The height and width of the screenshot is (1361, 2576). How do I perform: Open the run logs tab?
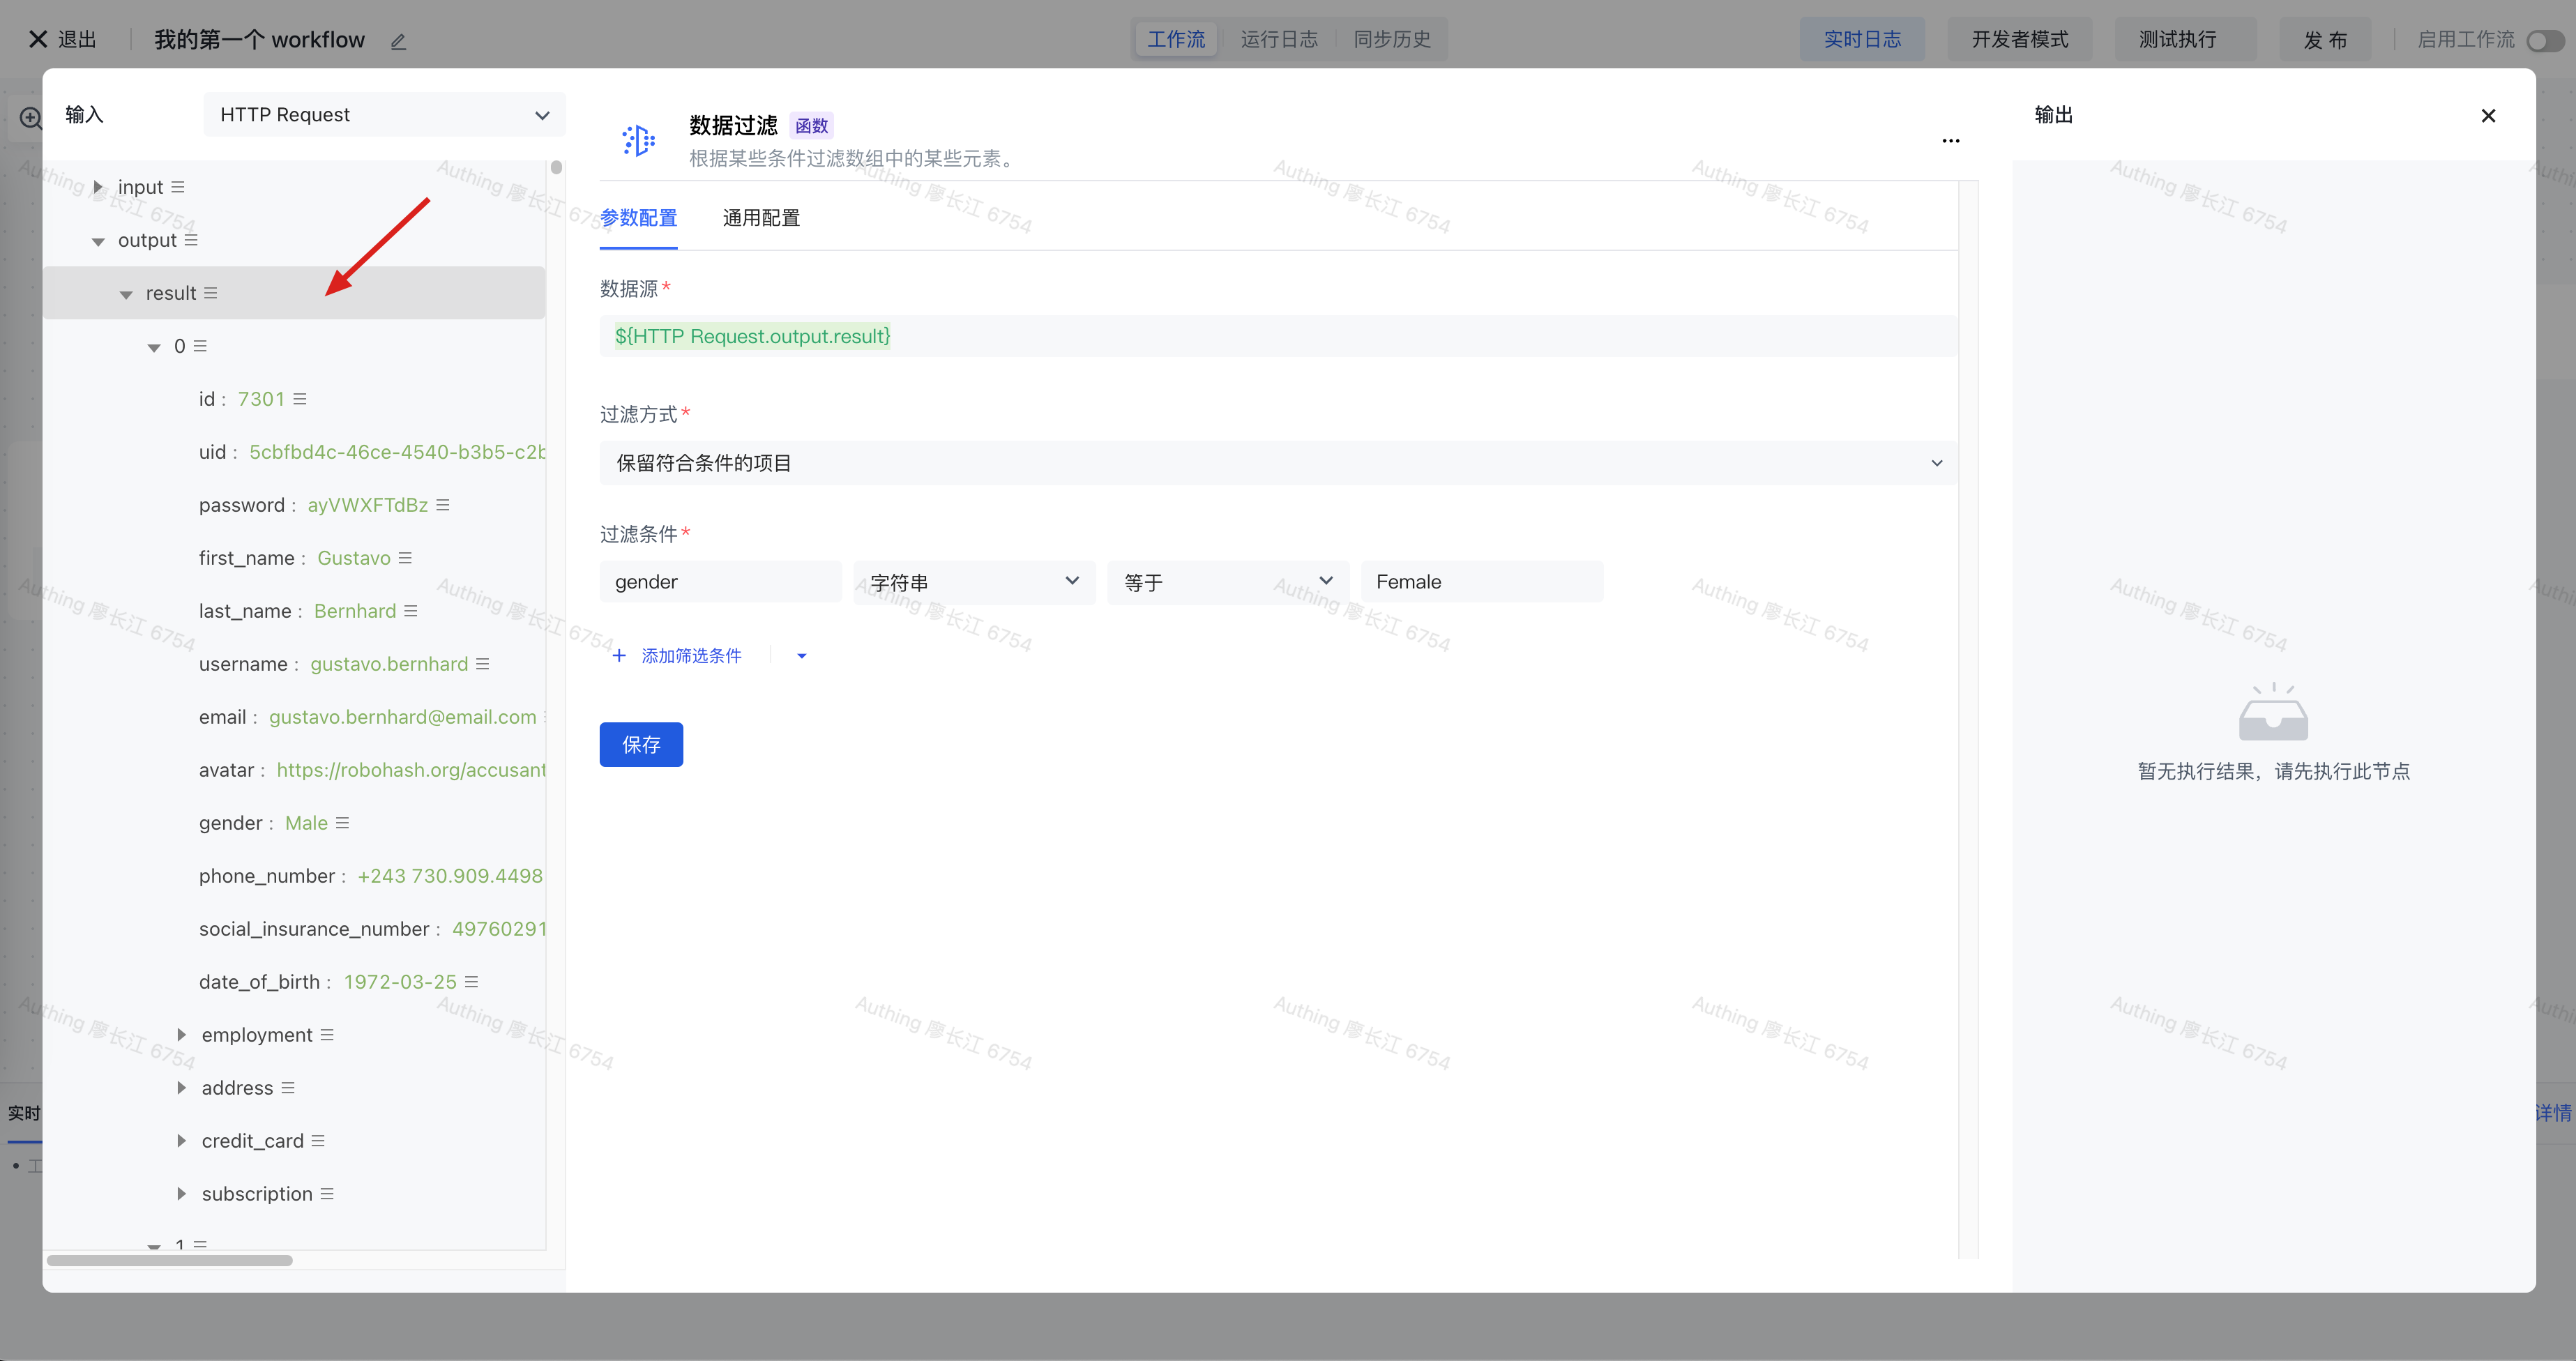click(1279, 39)
